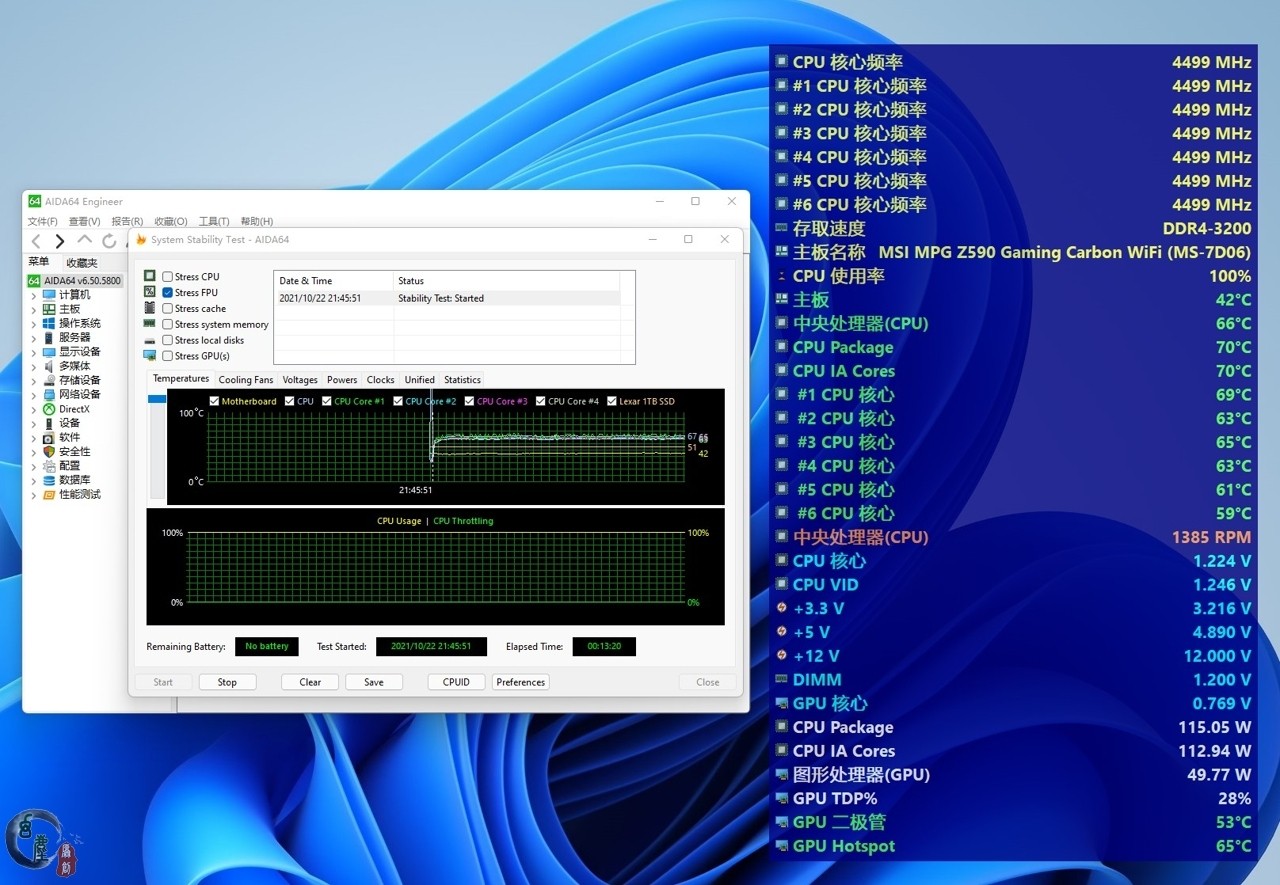Select the 多媒体 speaker icon in tree

tap(49, 366)
